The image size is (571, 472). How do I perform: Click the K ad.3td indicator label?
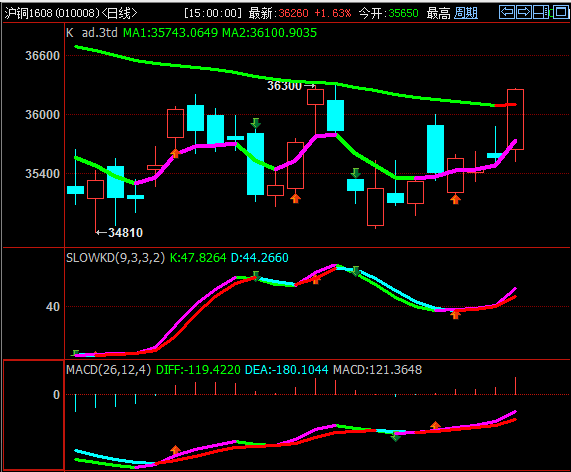coord(92,33)
